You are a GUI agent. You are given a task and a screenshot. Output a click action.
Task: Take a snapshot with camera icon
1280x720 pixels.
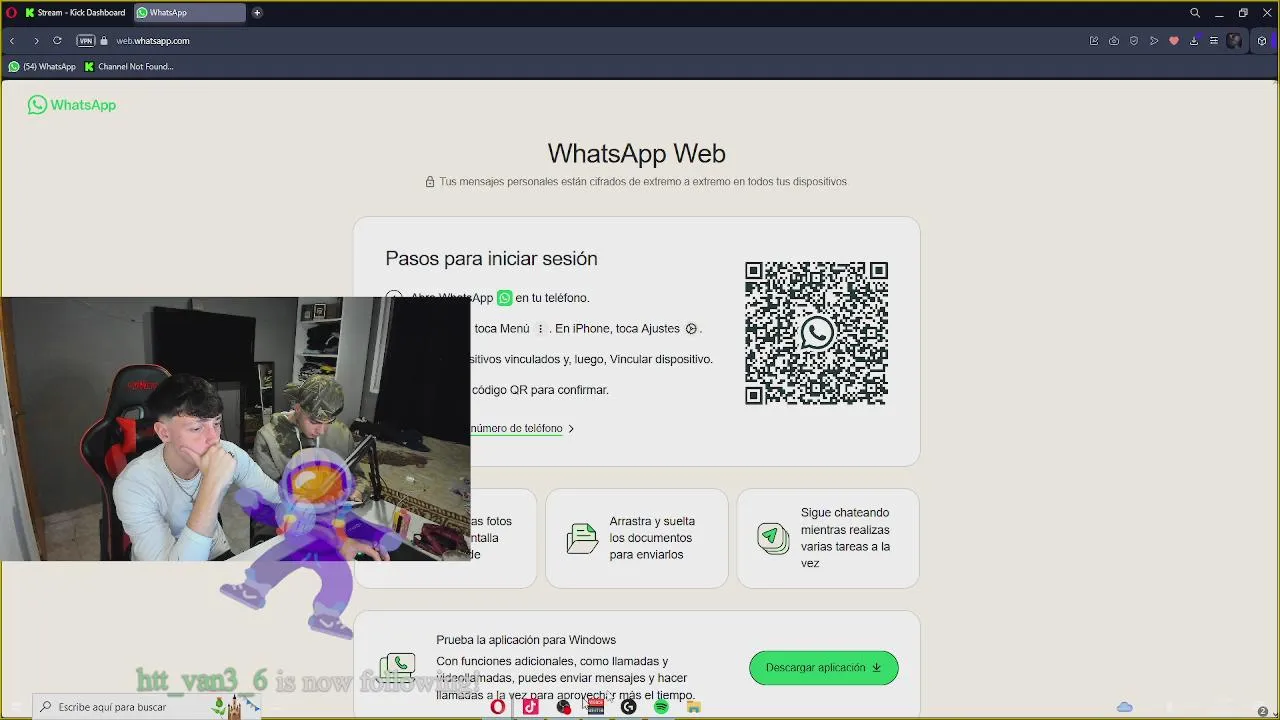[1114, 41]
